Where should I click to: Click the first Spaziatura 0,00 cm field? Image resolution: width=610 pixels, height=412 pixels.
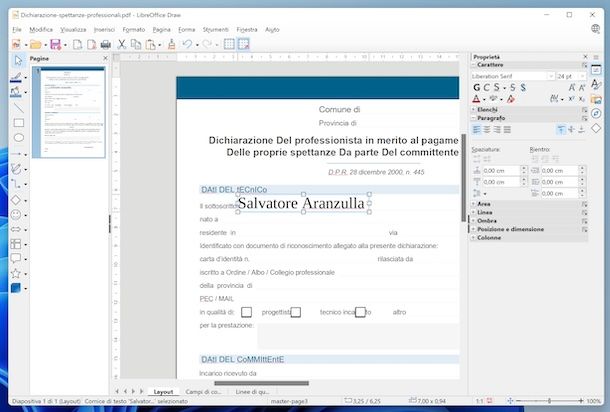501,171
